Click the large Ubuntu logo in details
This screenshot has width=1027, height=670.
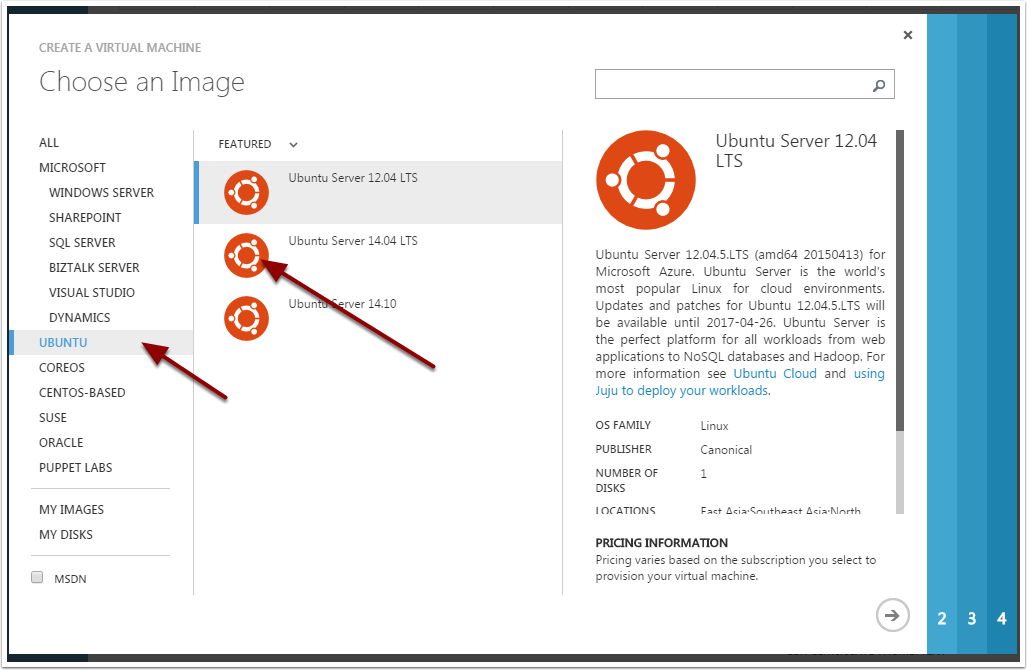click(645, 181)
